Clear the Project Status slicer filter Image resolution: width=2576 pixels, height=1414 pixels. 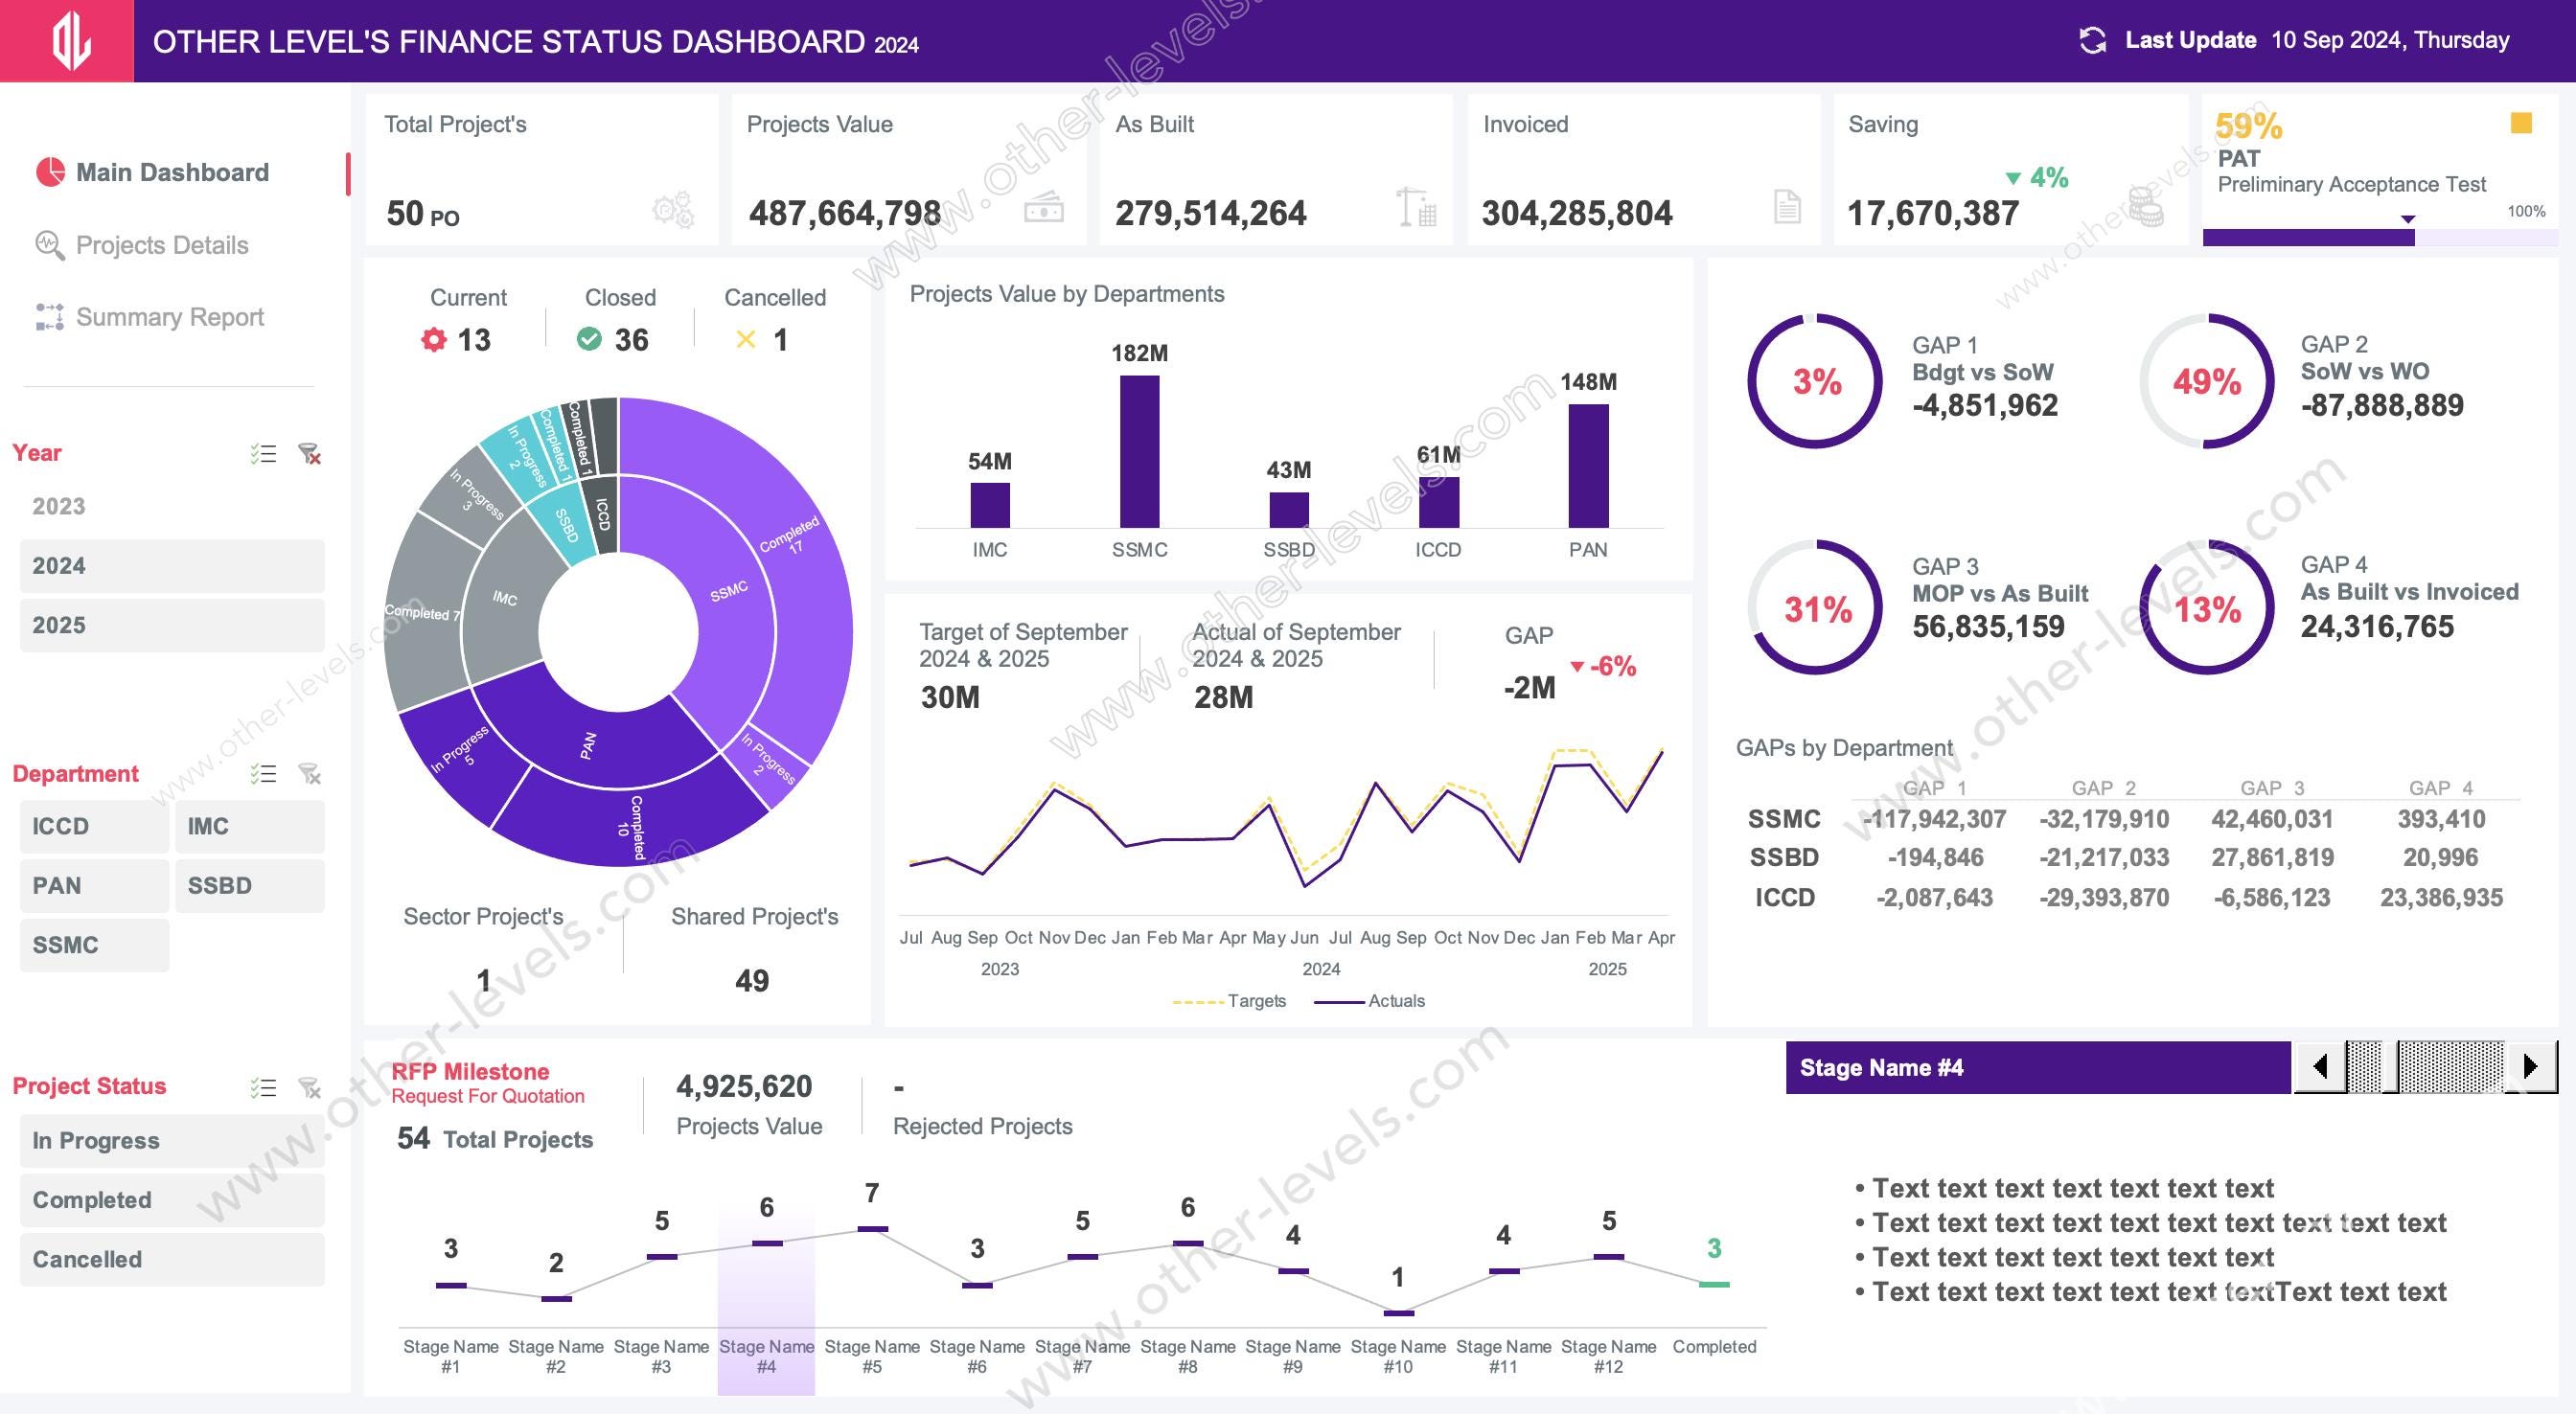click(310, 1088)
